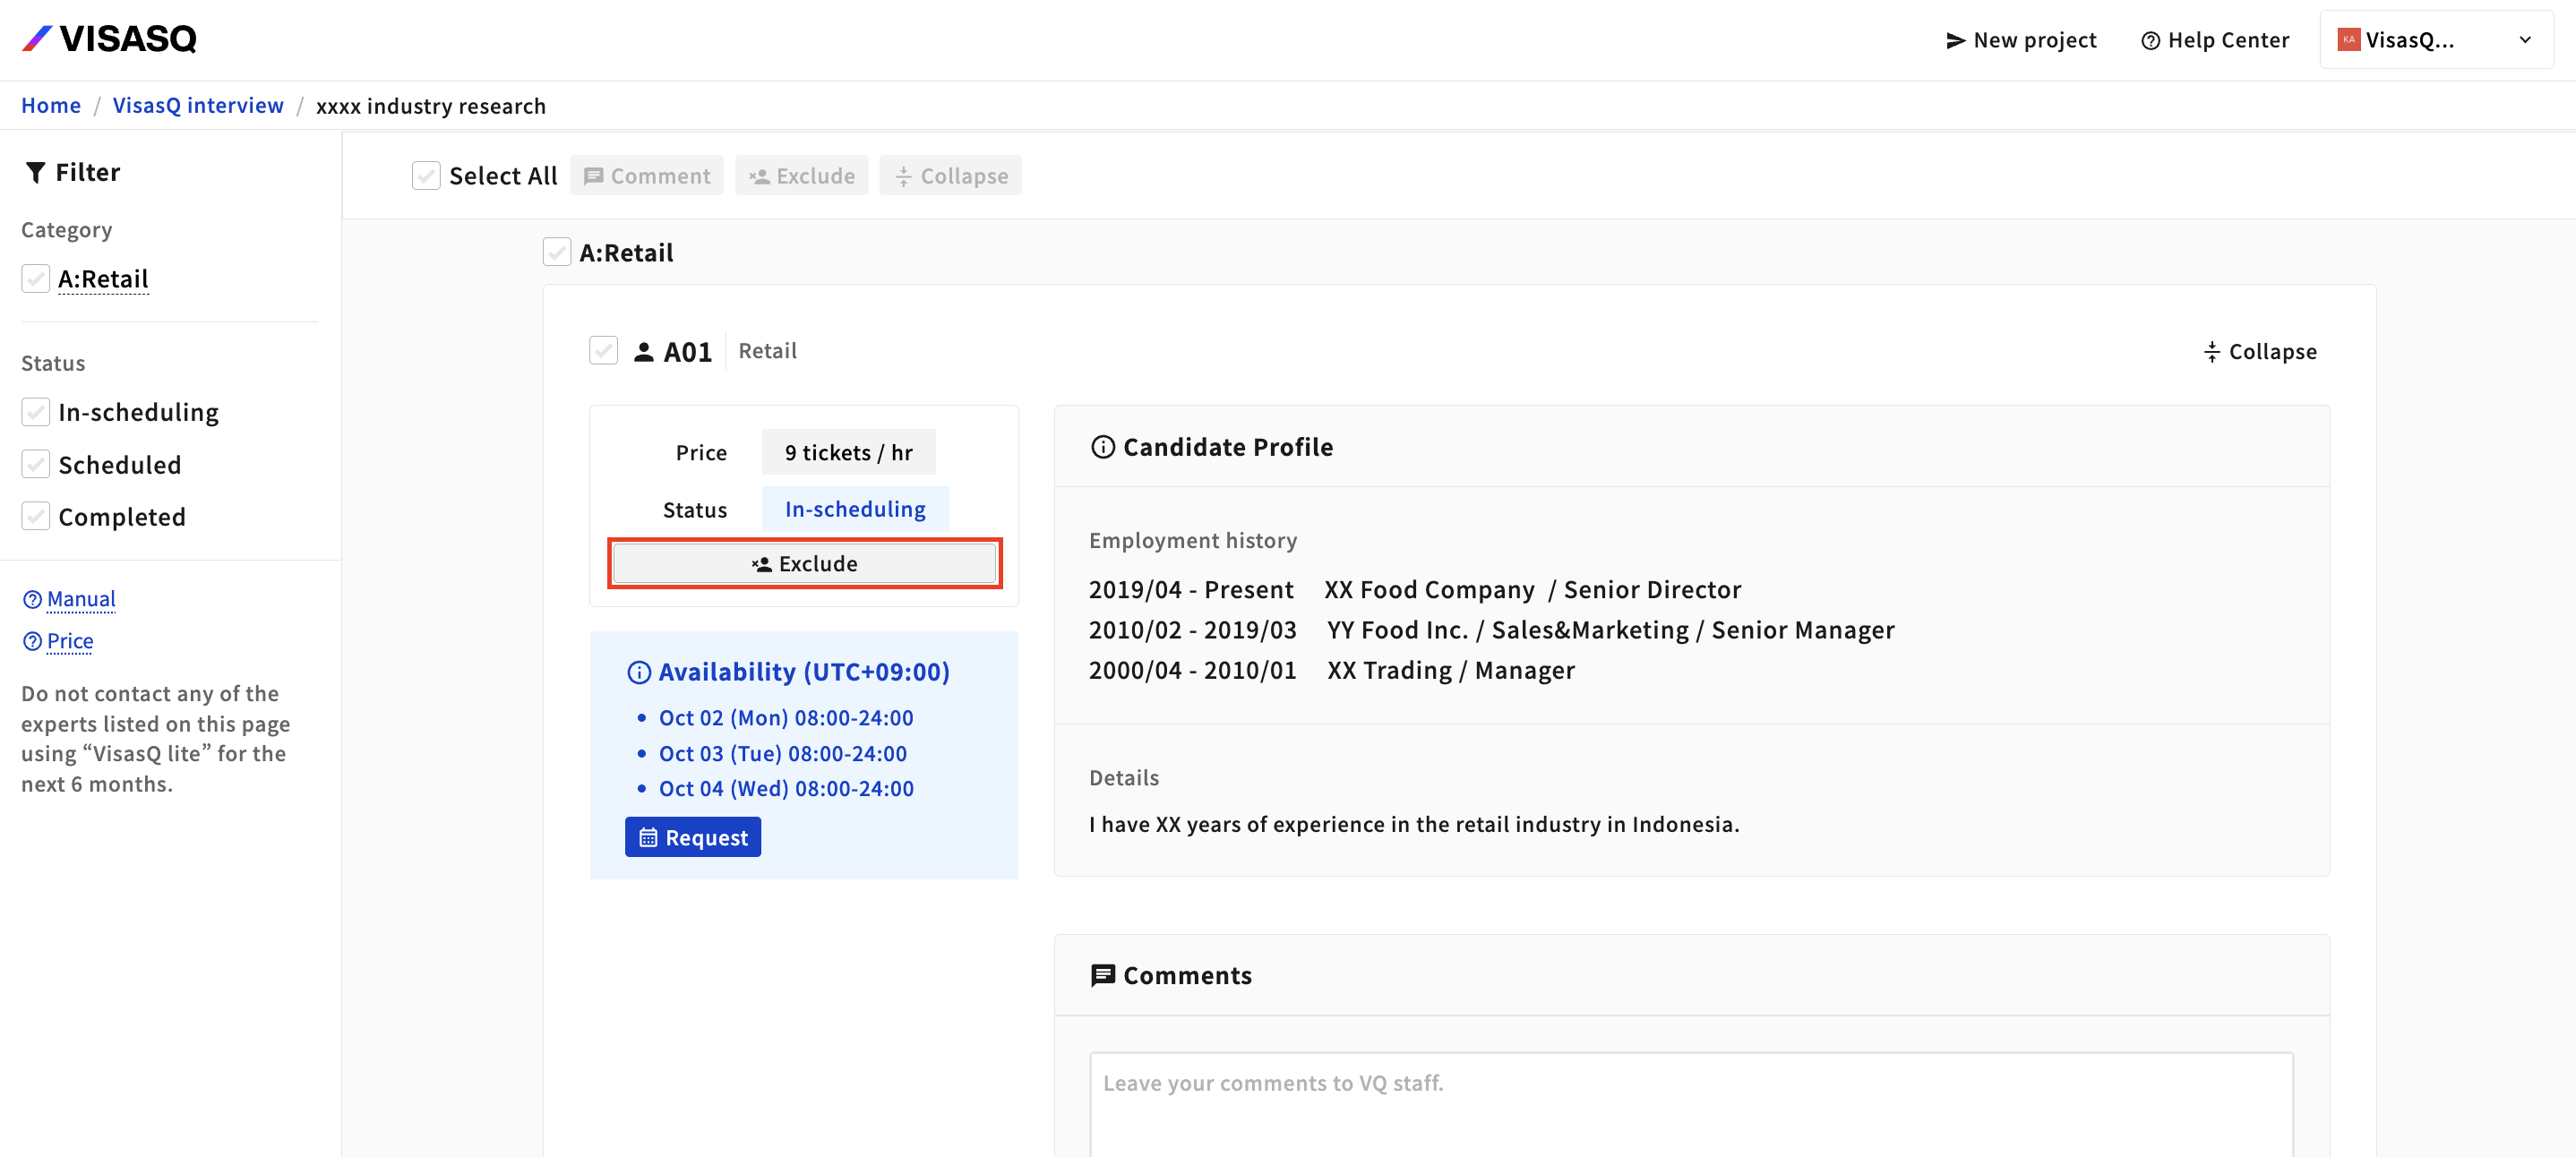Viewport: 2576px width, 1157px height.
Task: Toggle the In-scheduling status filter
Action: coord(36,411)
